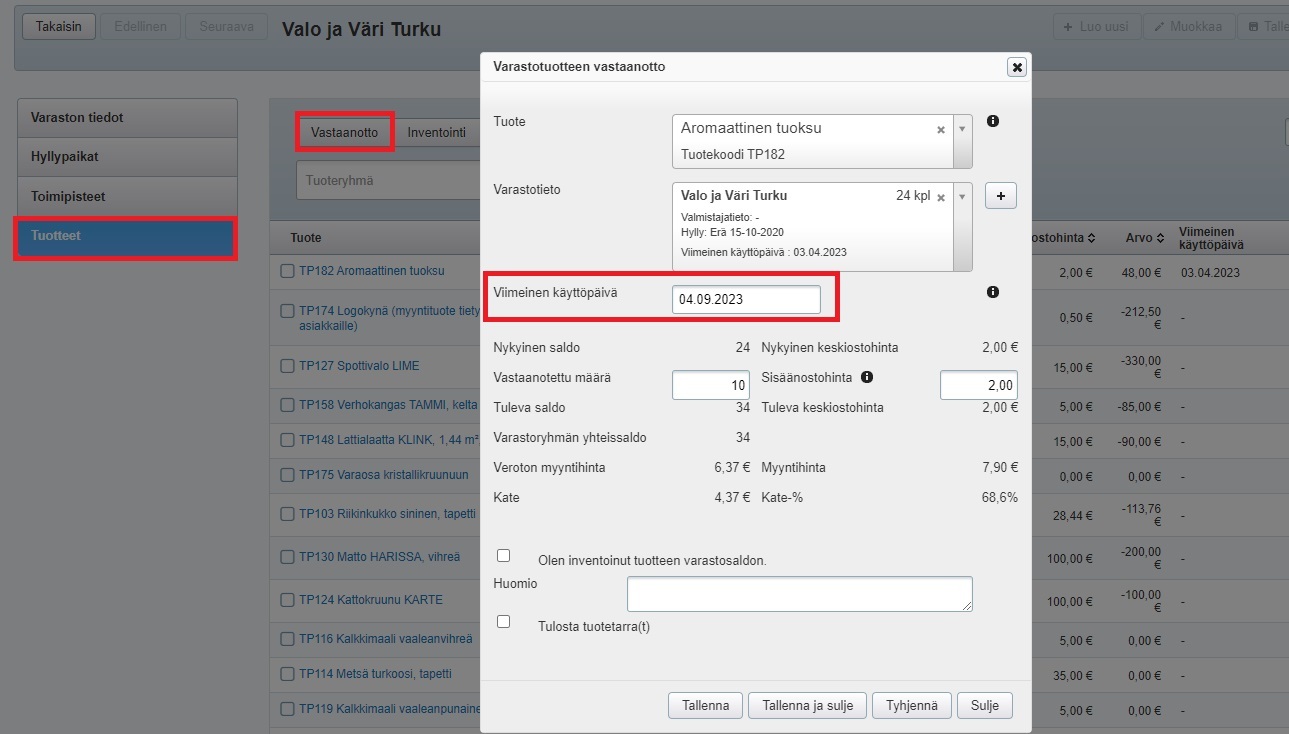Go to the Toimipisteet section
The height and width of the screenshot is (734, 1289).
pos(128,196)
